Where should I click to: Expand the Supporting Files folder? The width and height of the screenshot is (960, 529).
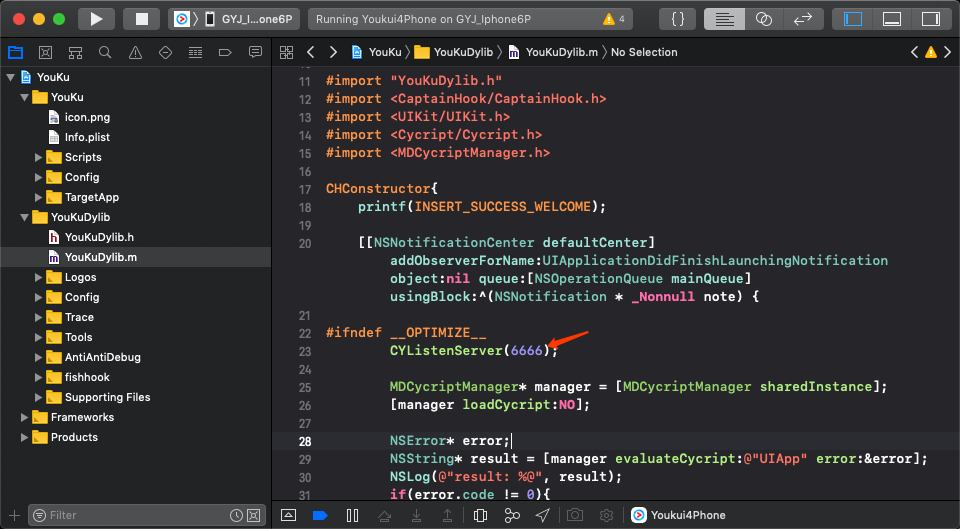pos(39,397)
